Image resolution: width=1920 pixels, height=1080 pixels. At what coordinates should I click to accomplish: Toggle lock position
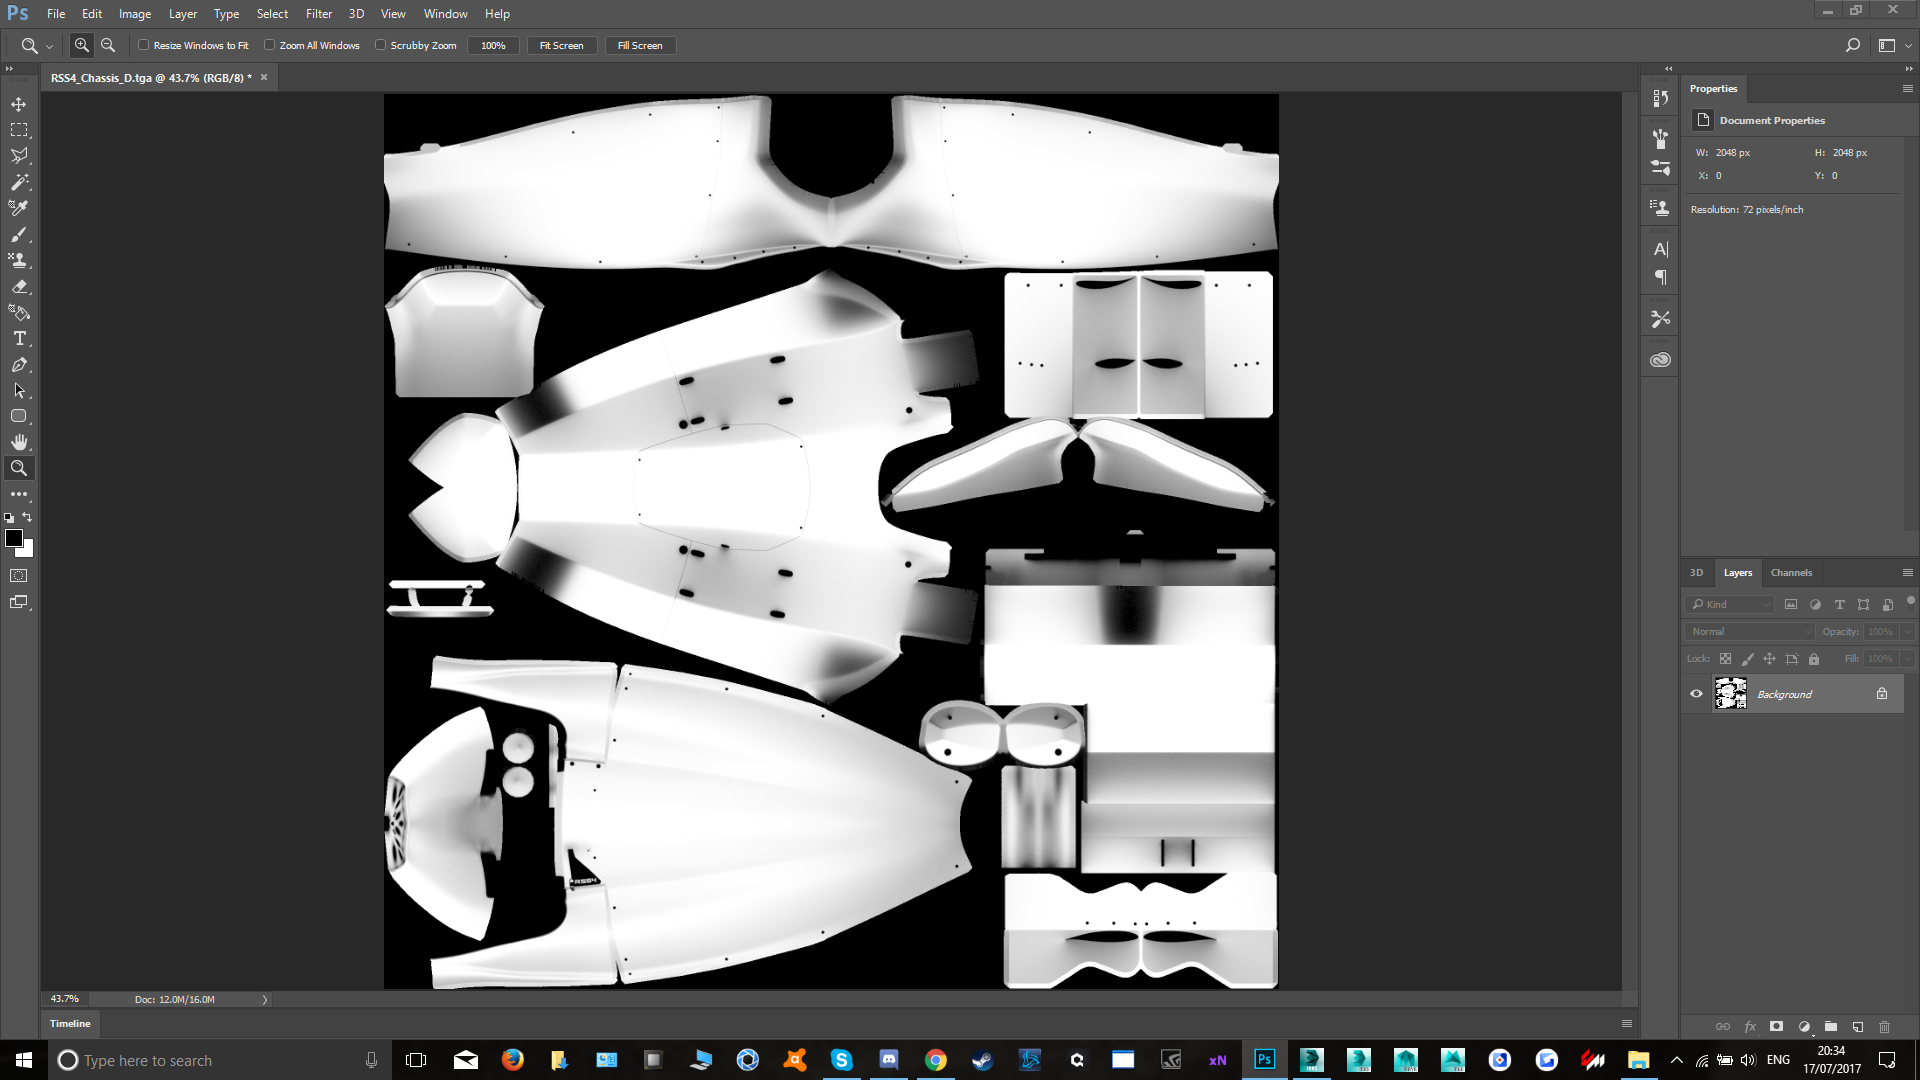(x=1769, y=659)
